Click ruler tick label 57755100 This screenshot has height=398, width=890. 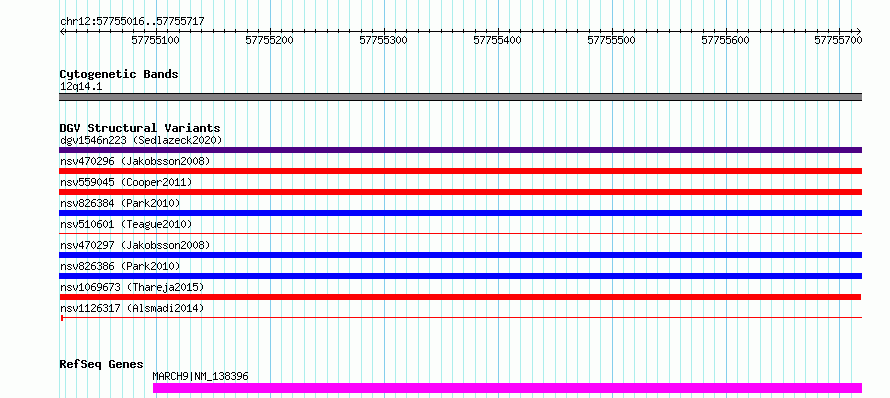click(x=156, y=40)
